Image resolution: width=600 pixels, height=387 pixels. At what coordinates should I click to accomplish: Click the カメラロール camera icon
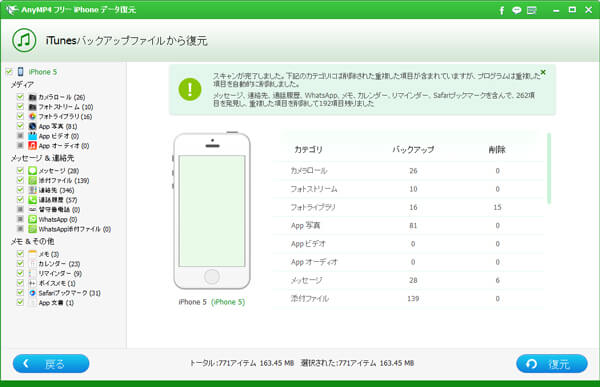click(33, 97)
